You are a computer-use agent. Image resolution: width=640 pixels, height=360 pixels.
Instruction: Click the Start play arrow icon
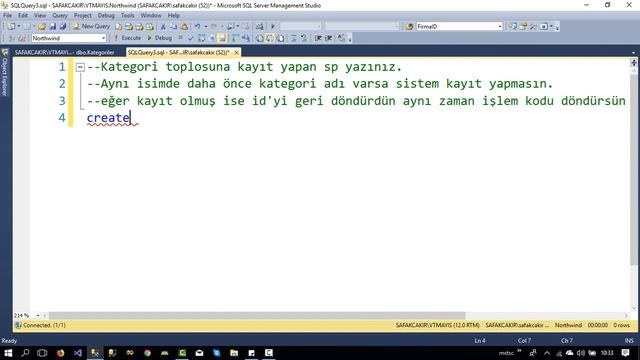[273, 26]
